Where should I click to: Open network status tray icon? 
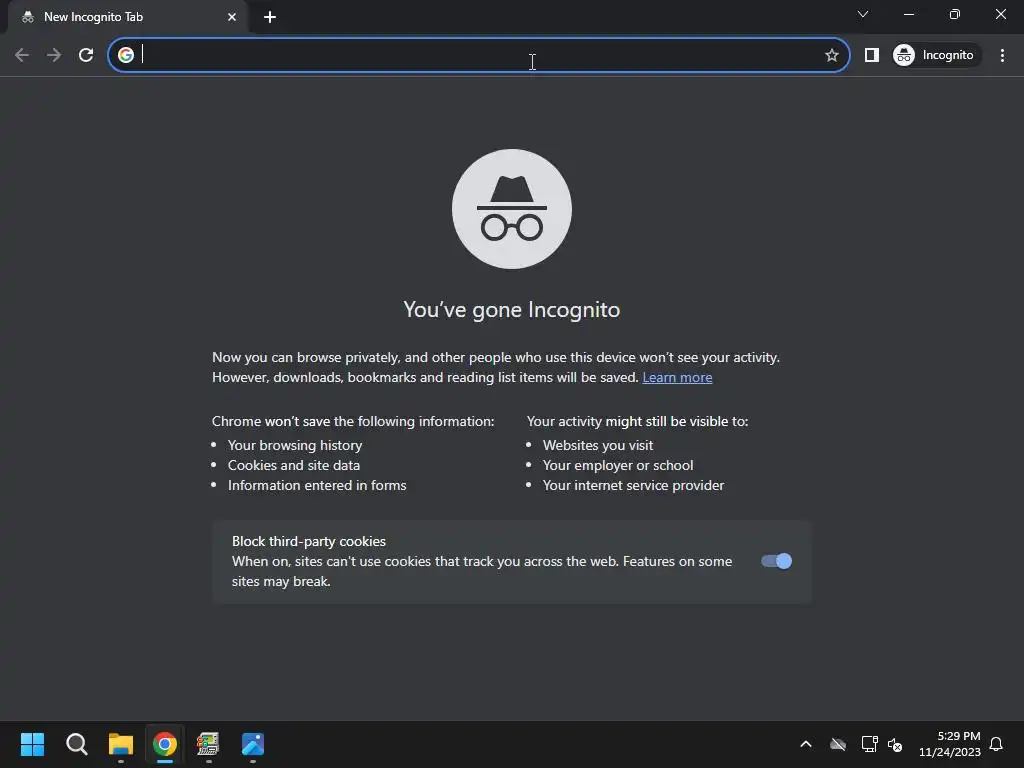click(869, 744)
